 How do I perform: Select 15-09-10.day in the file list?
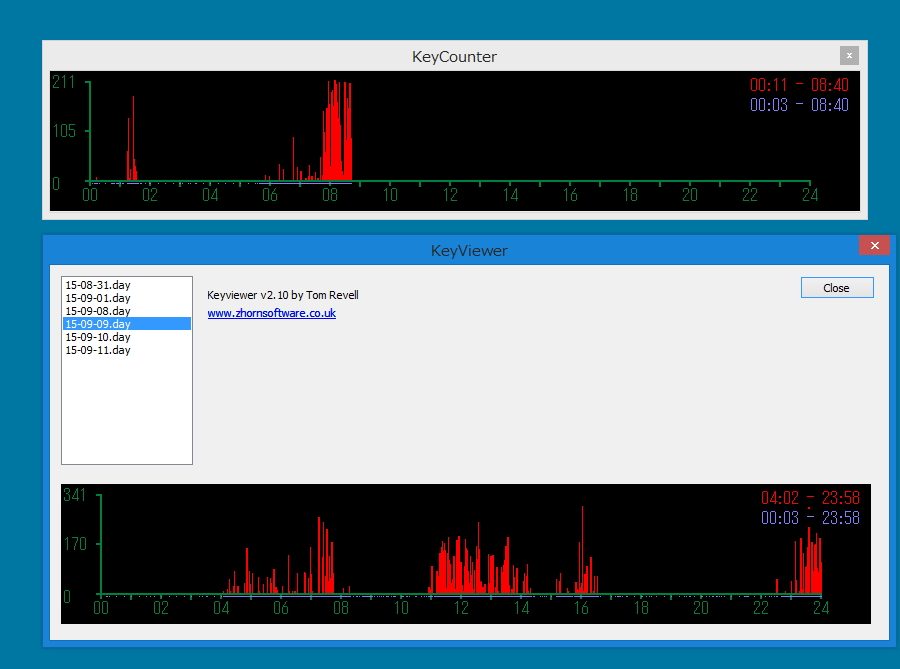[126, 337]
